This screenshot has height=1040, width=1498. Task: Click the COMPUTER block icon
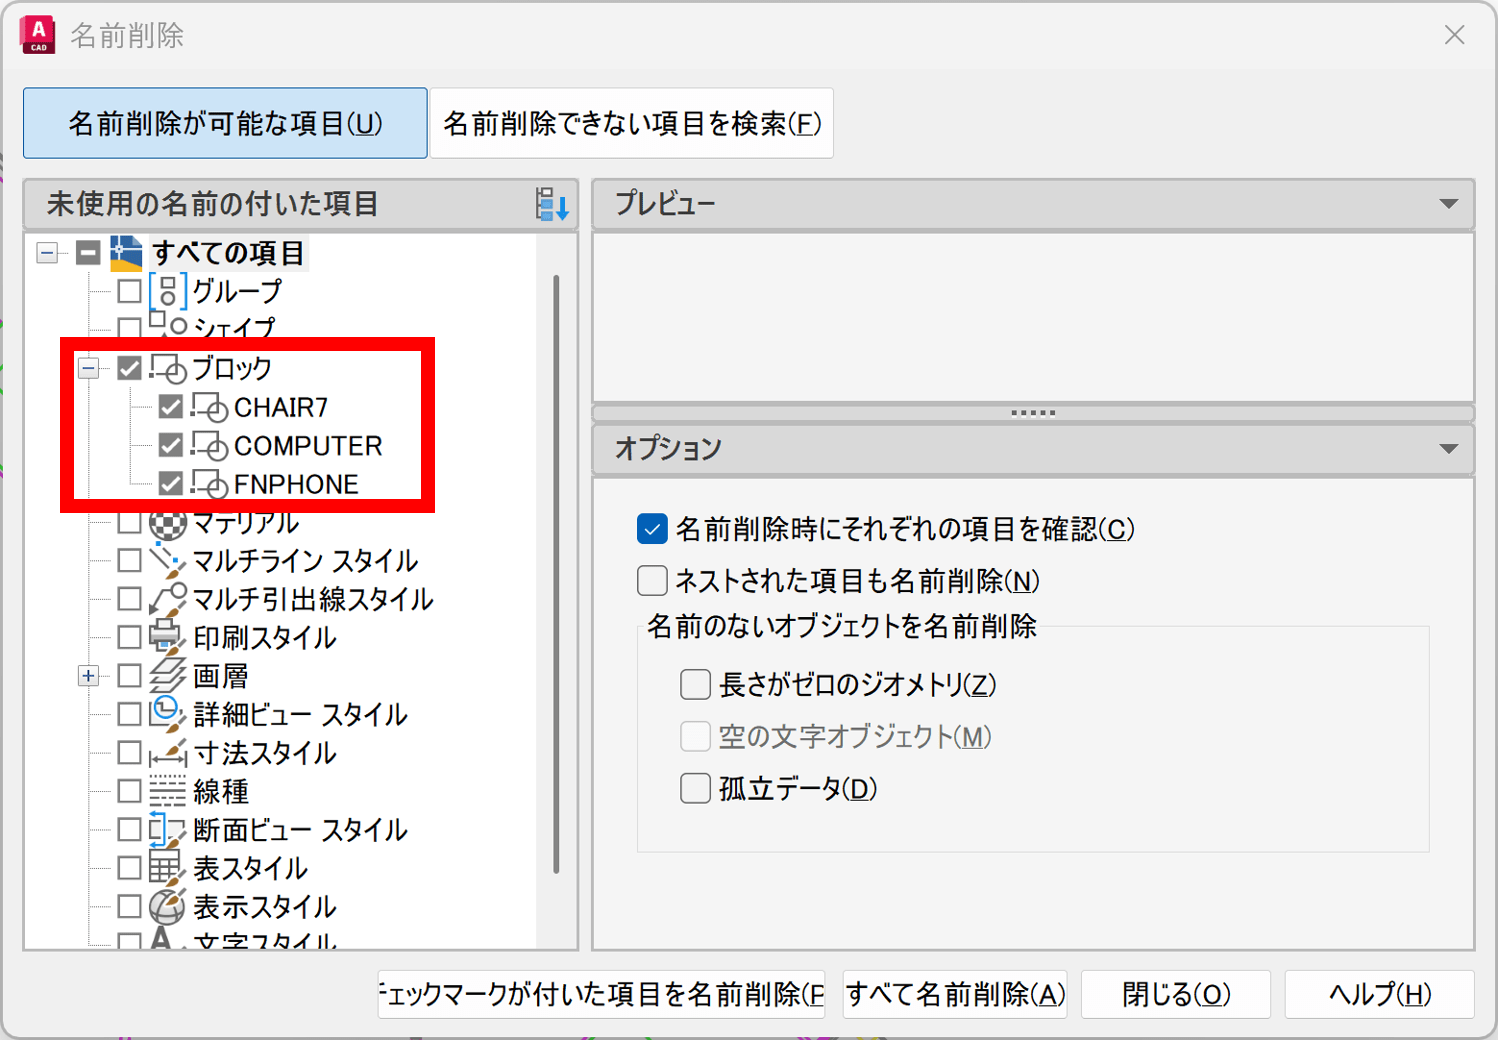[209, 446]
